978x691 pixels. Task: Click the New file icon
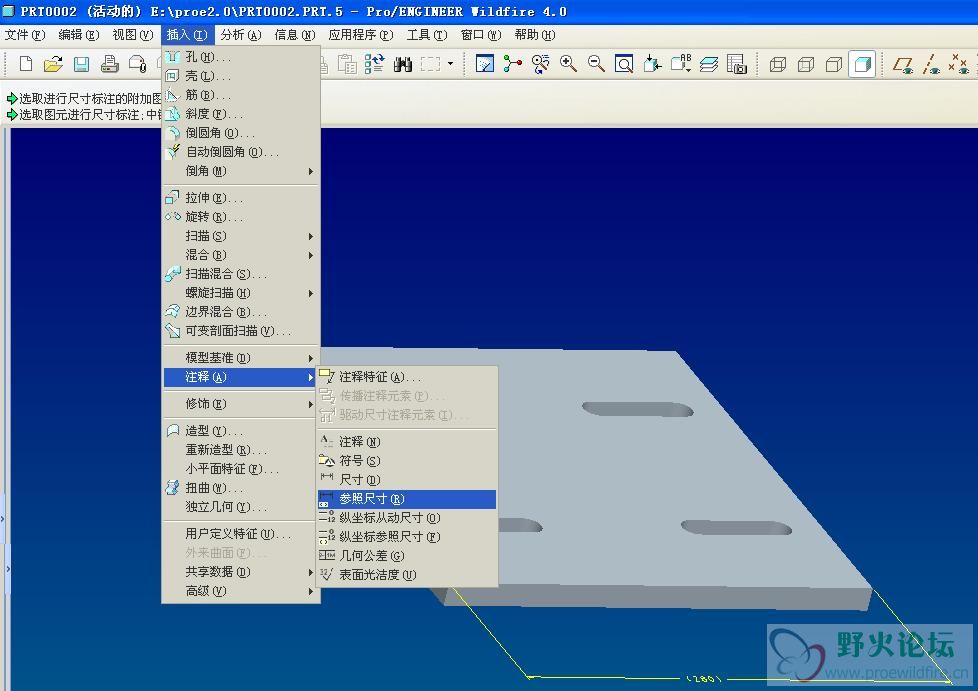coord(26,64)
